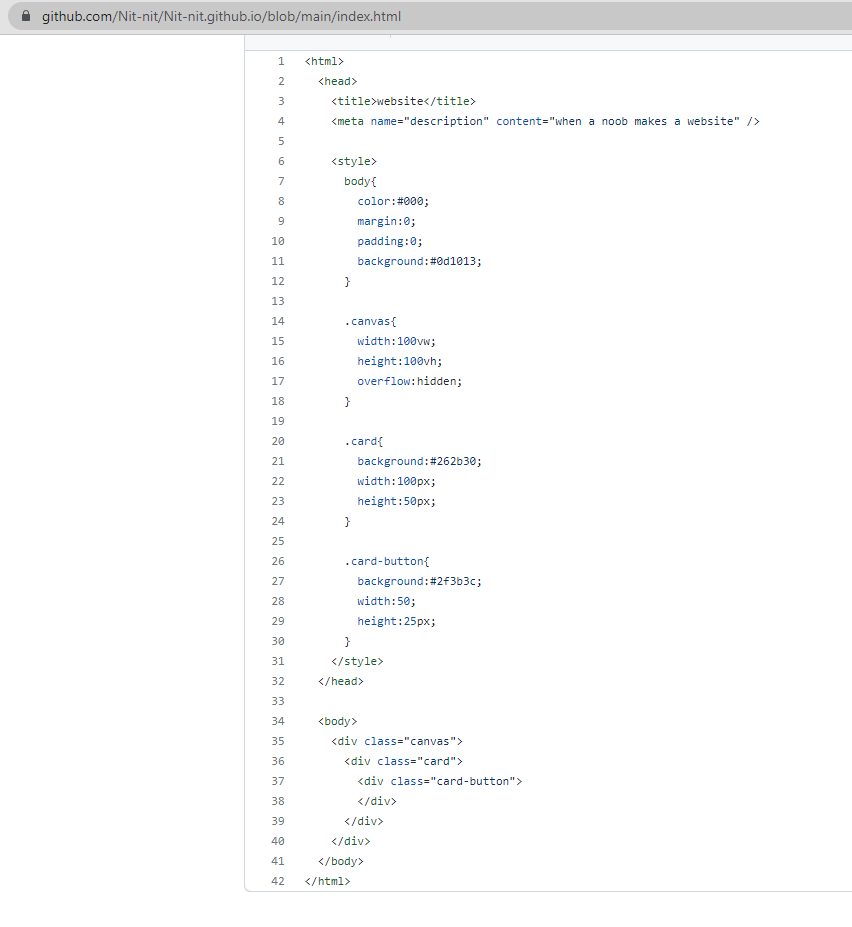Click the padding:0; declaration
Image resolution: width=852 pixels, height=927 pixels.
pos(390,241)
